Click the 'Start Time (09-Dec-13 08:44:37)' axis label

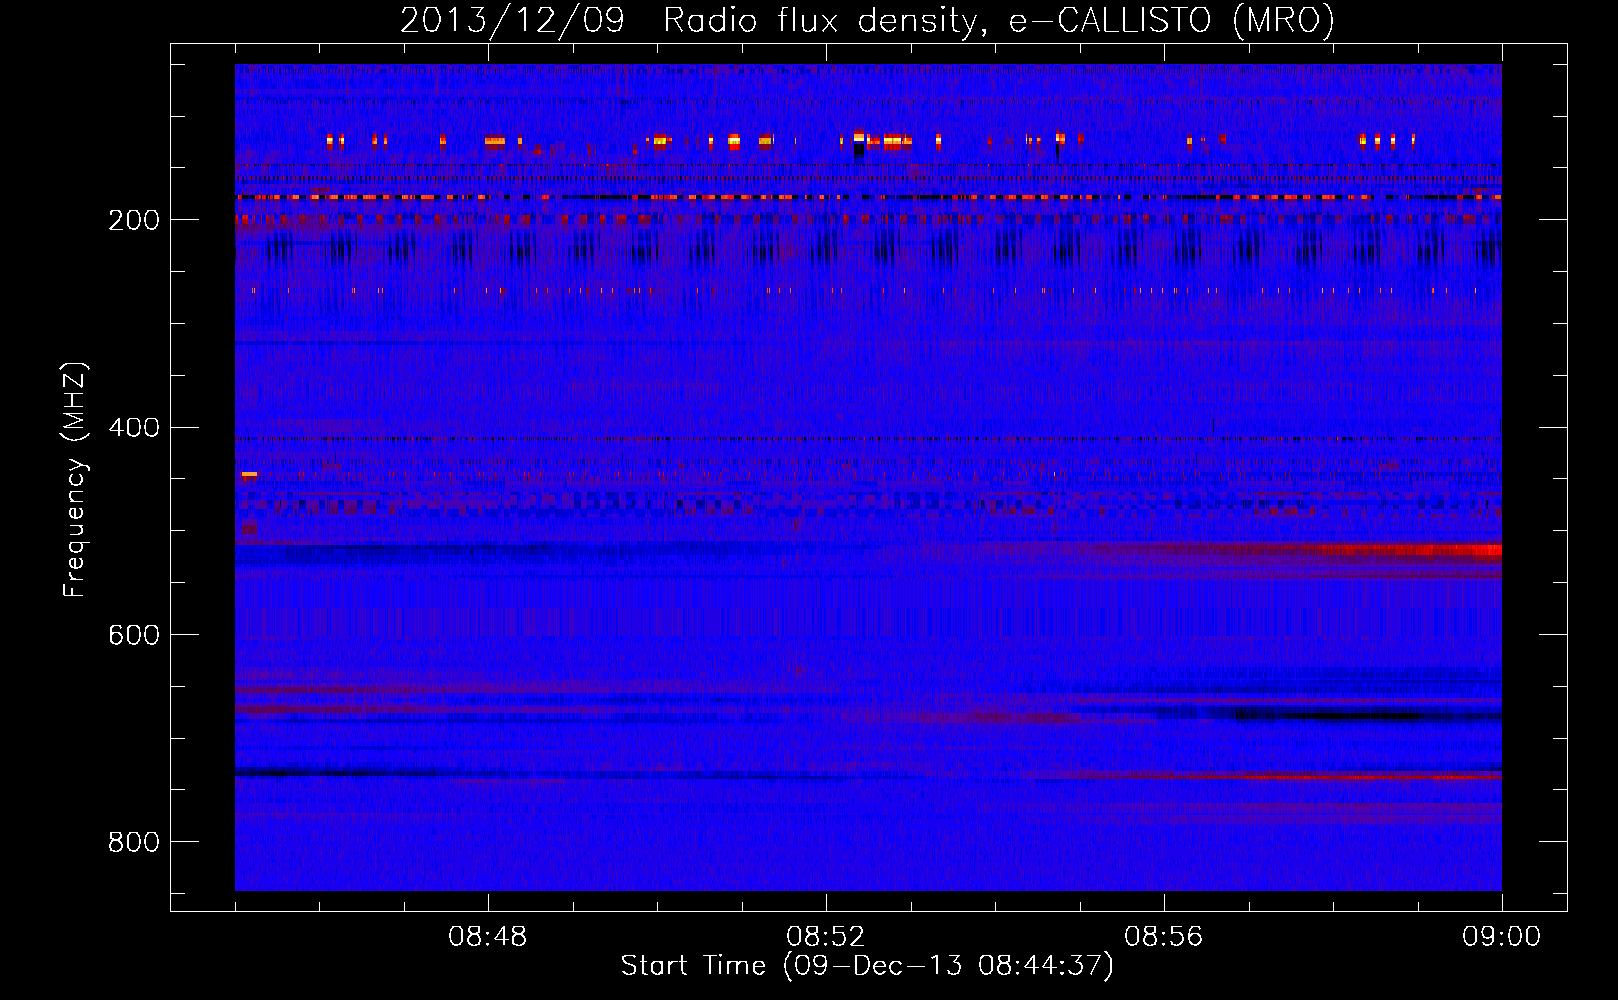[867, 966]
